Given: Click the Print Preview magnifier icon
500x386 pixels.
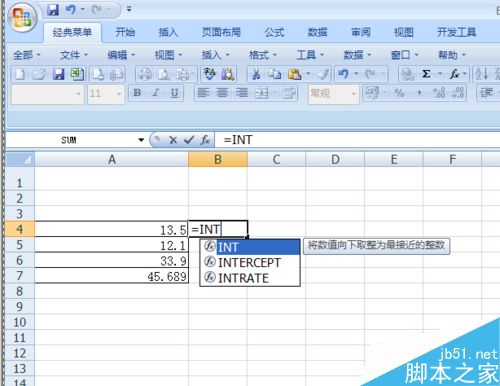Looking at the screenshot, I should point(164,74).
